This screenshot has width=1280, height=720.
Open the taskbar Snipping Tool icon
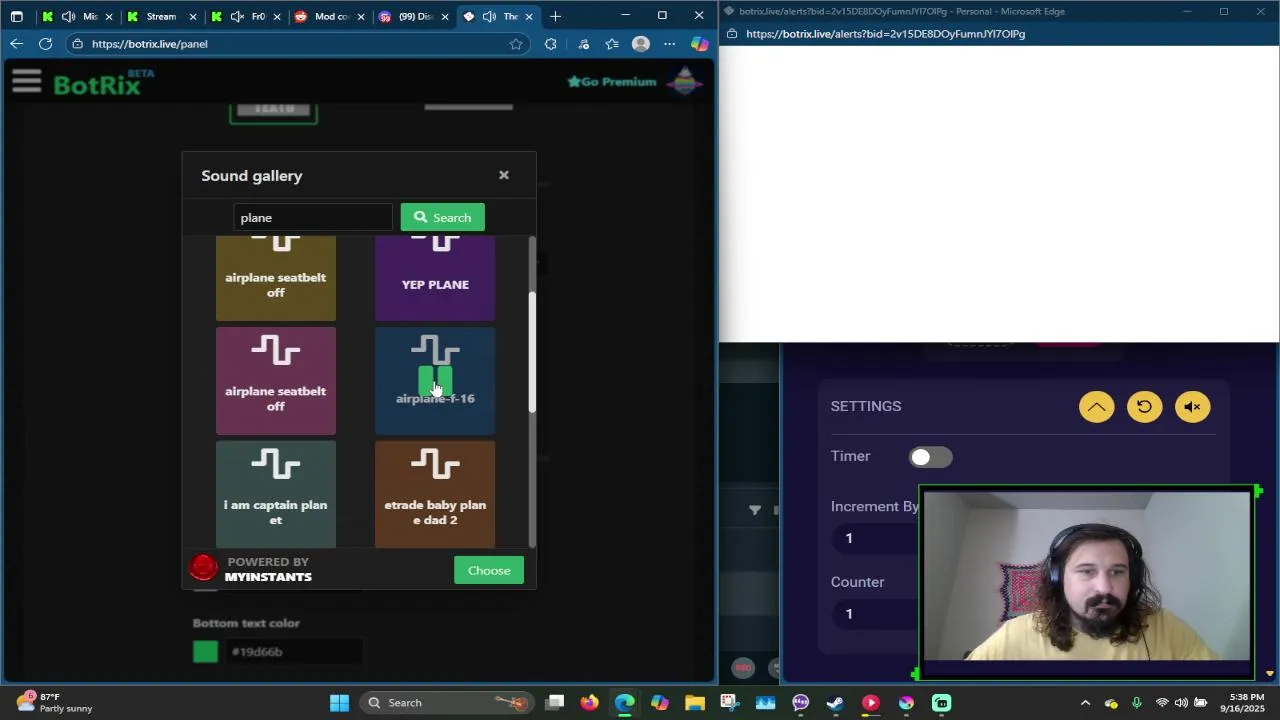point(729,702)
